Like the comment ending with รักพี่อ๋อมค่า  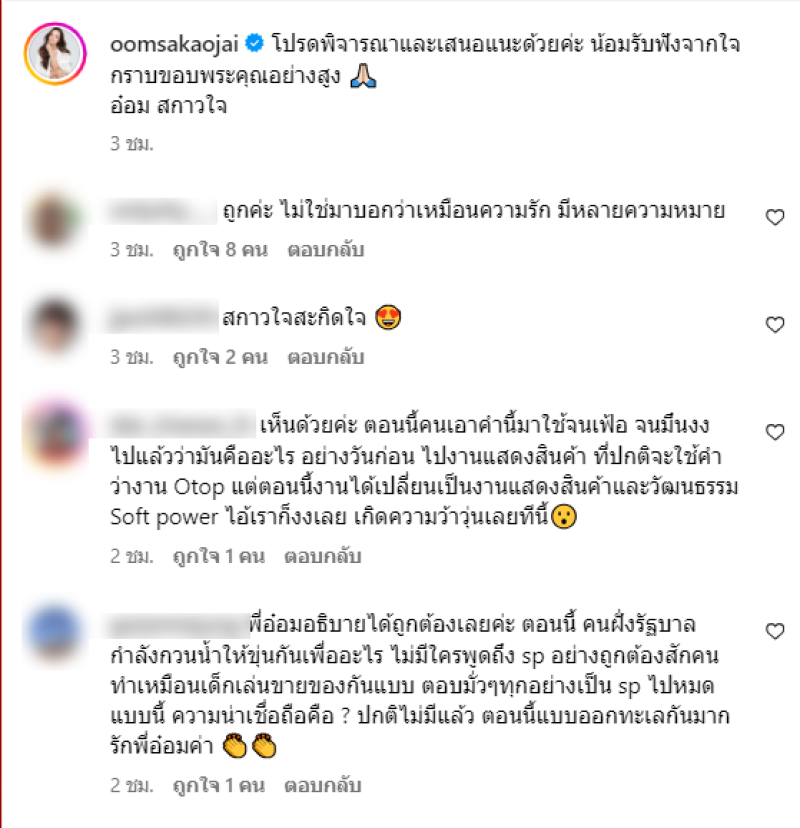click(775, 631)
